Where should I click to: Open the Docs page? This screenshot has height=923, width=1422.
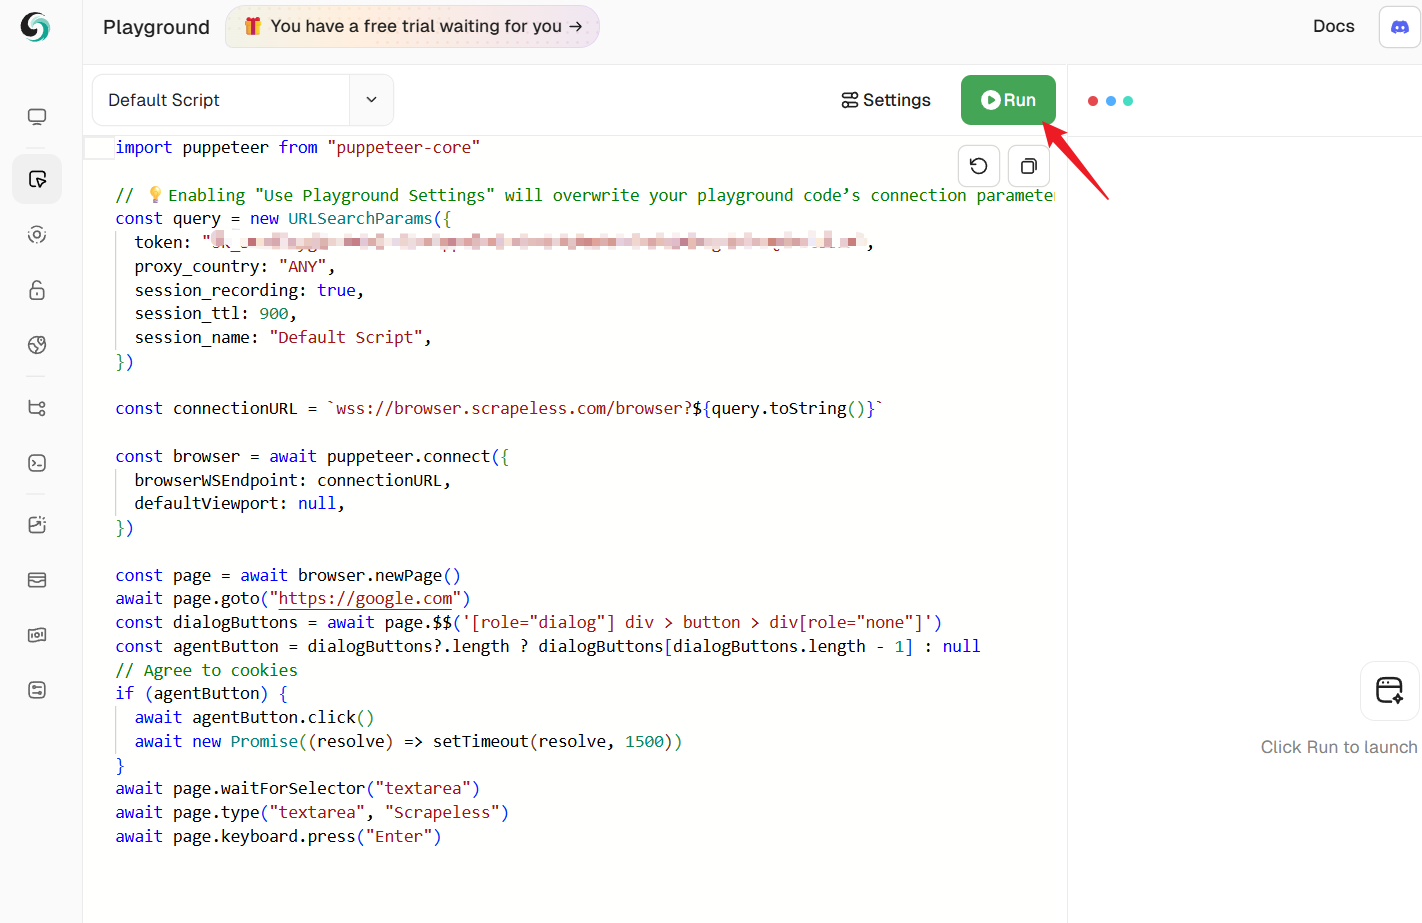[x=1333, y=27]
